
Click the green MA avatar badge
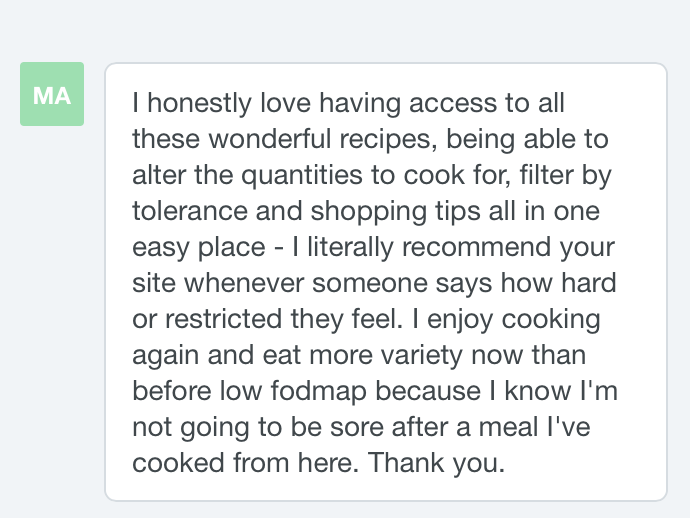[52, 94]
